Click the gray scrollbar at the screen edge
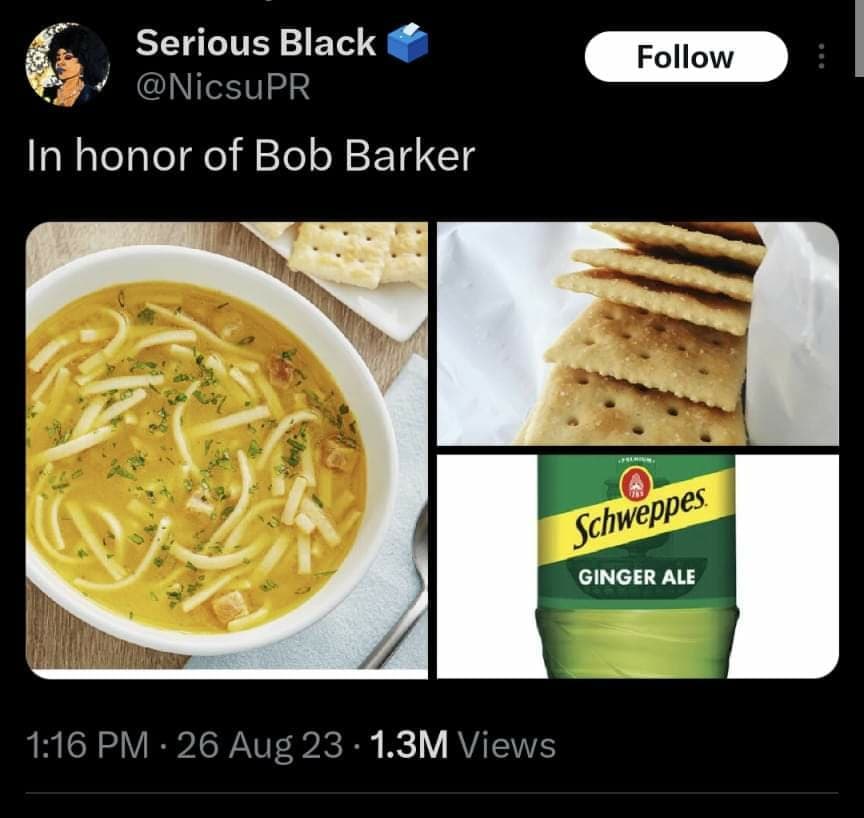 [x=859, y=37]
